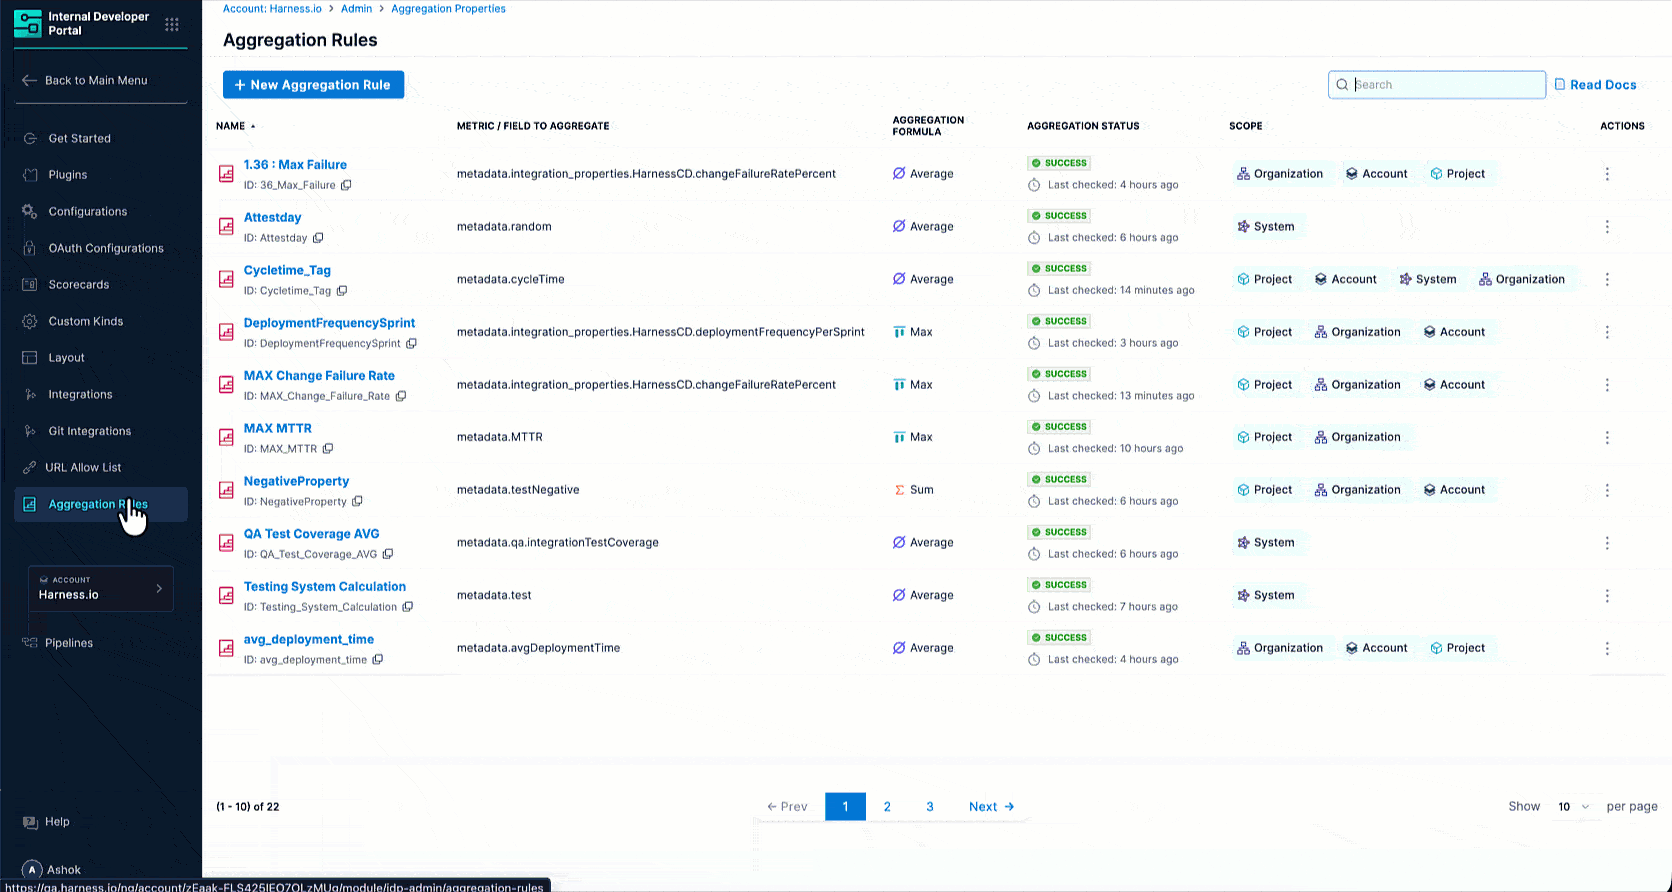Open Plugins in the sidebar
The height and width of the screenshot is (892, 1672).
click(x=68, y=175)
